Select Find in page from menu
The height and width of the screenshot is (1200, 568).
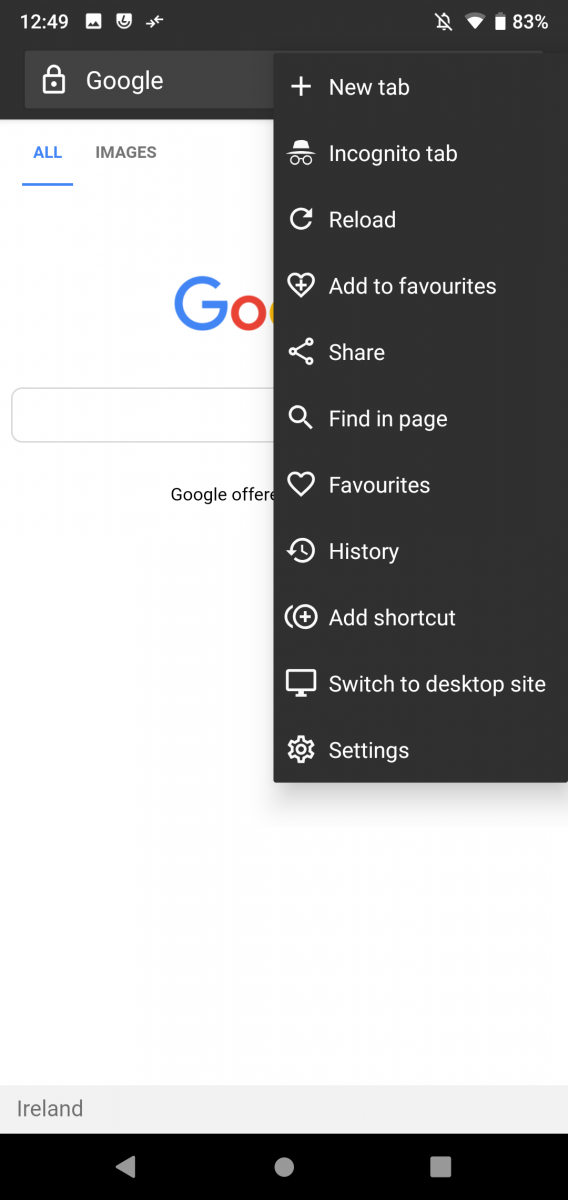click(x=420, y=419)
